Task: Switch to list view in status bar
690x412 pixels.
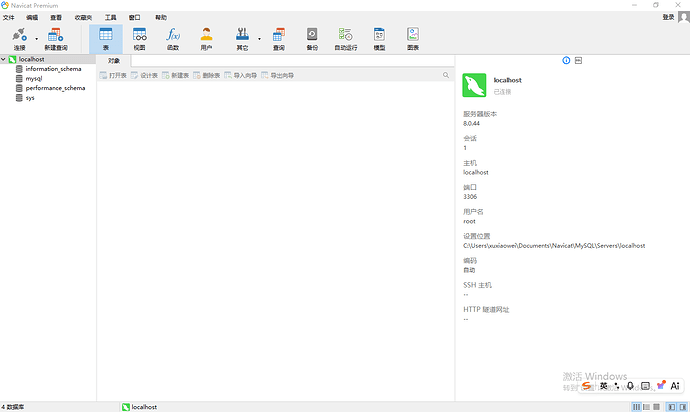Action: pyautogui.click(x=636, y=407)
